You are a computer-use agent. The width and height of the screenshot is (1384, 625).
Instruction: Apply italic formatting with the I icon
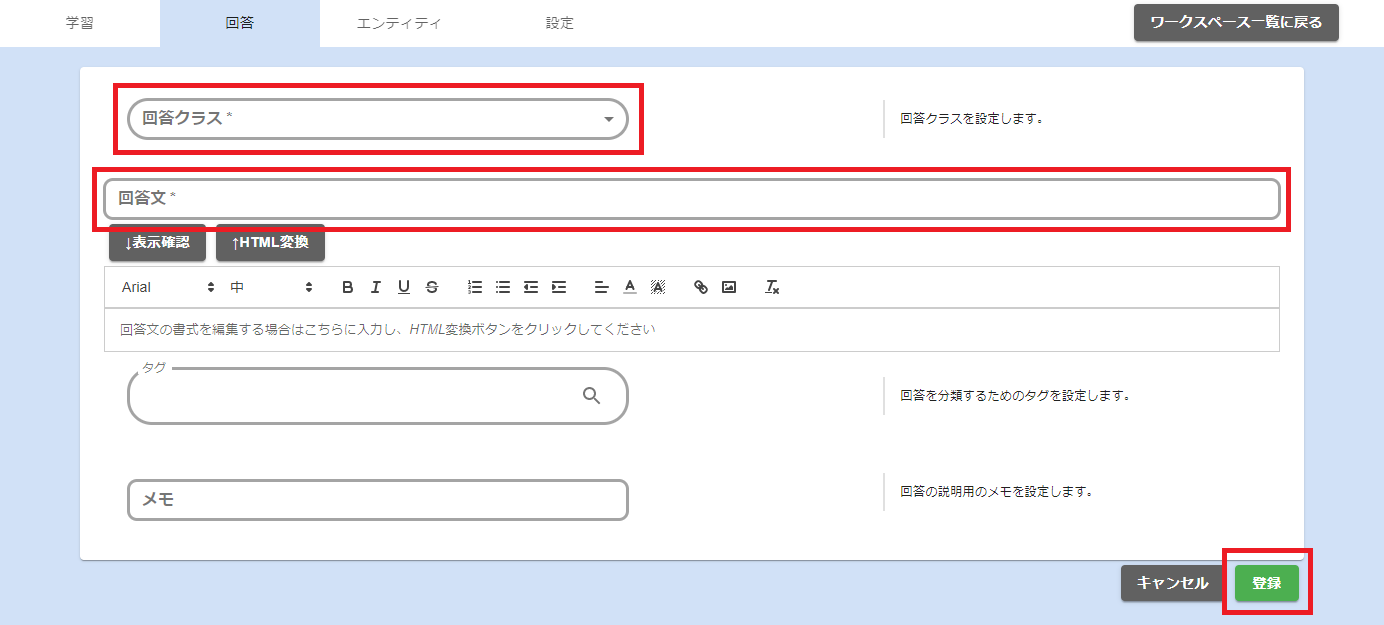376,287
